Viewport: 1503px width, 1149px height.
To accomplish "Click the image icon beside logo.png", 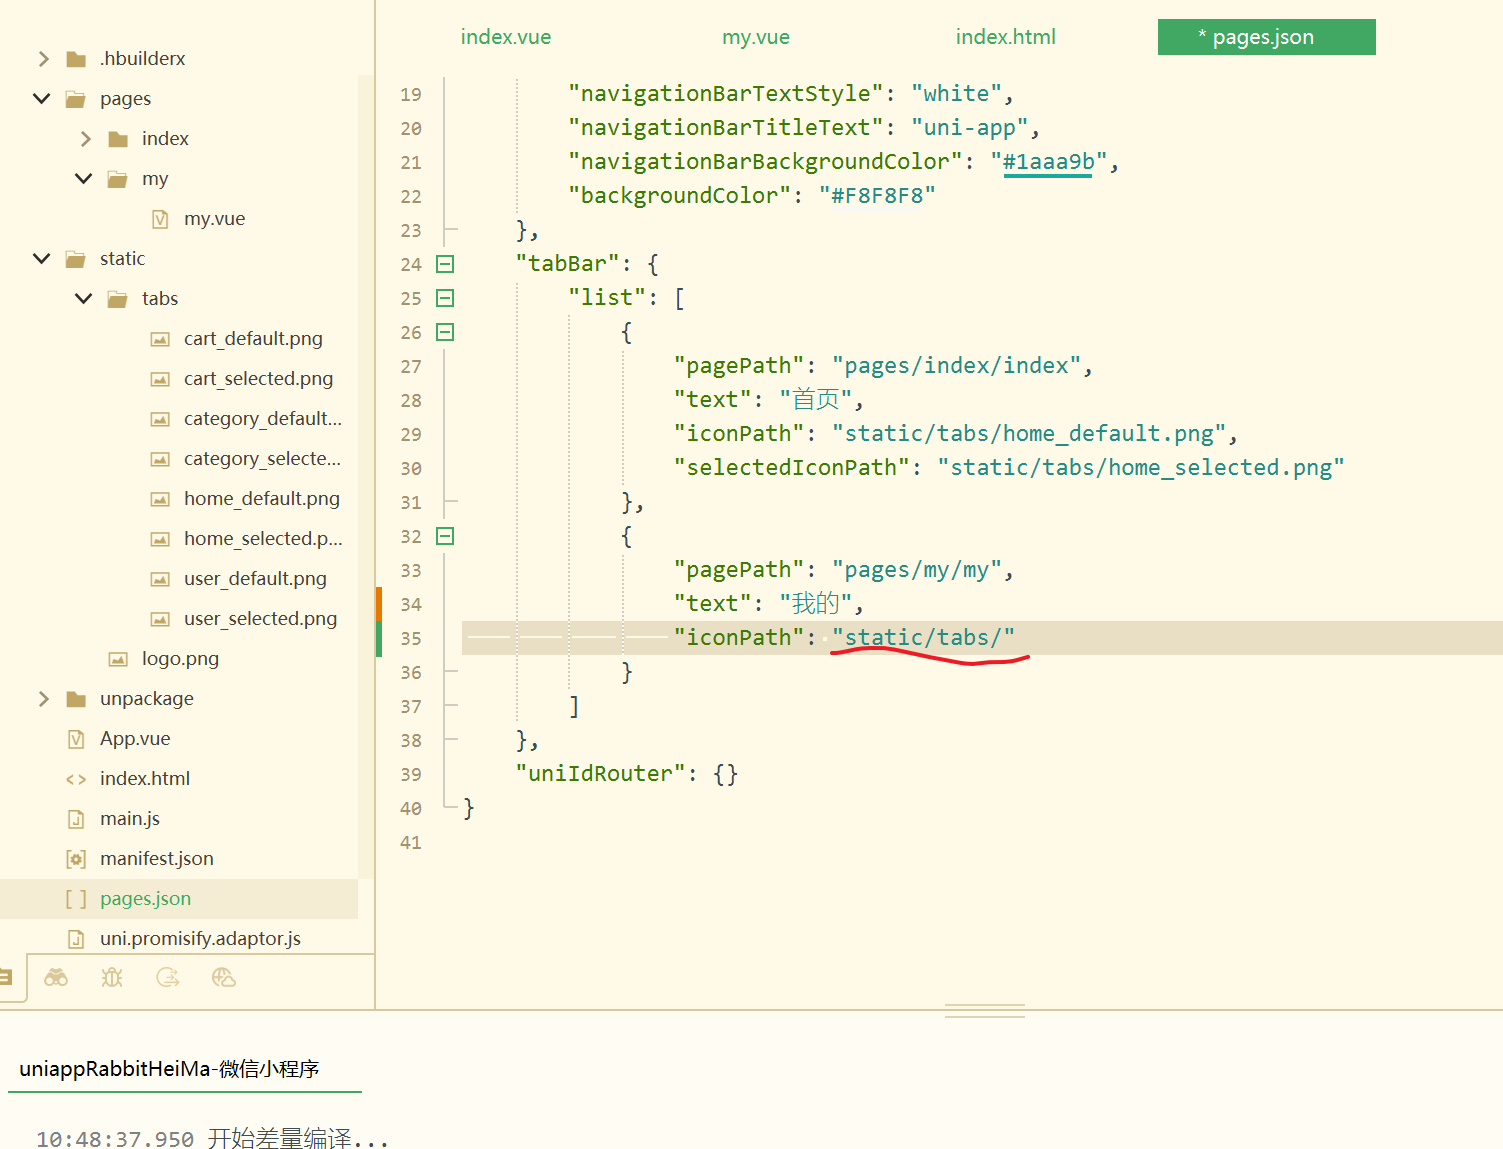I will click(x=118, y=659).
